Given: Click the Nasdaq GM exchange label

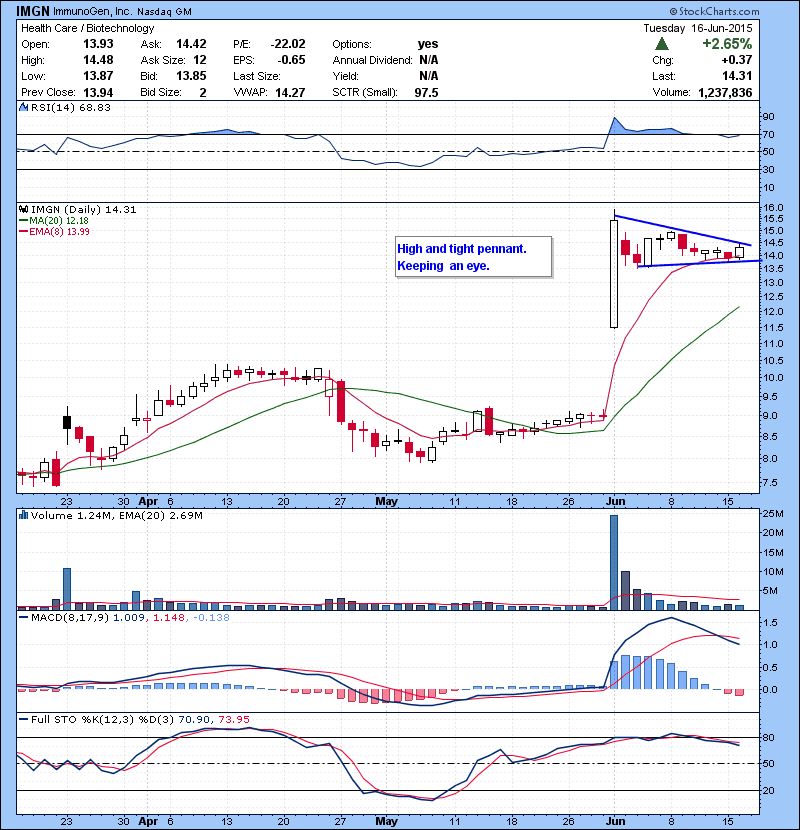Looking at the screenshot, I should pyautogui.click(x=164, y=12).
